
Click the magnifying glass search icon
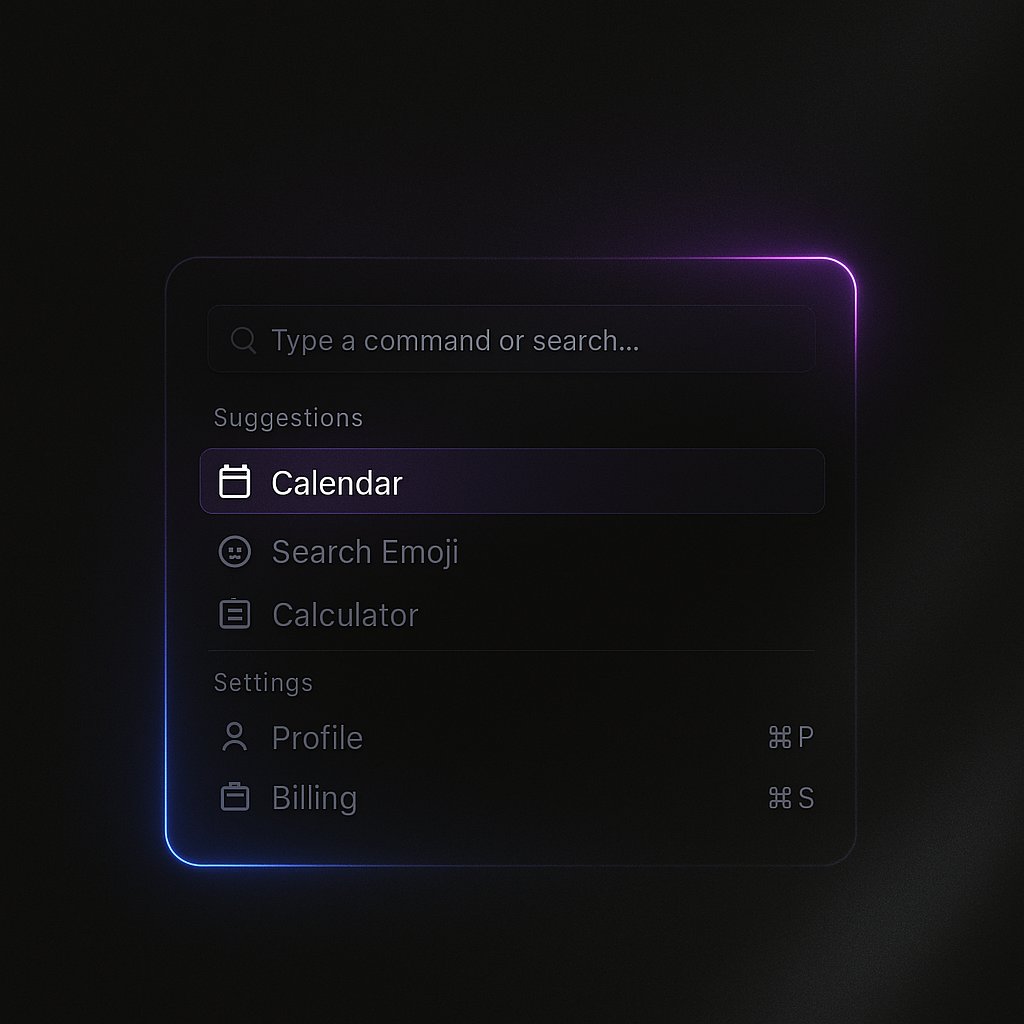242,340
